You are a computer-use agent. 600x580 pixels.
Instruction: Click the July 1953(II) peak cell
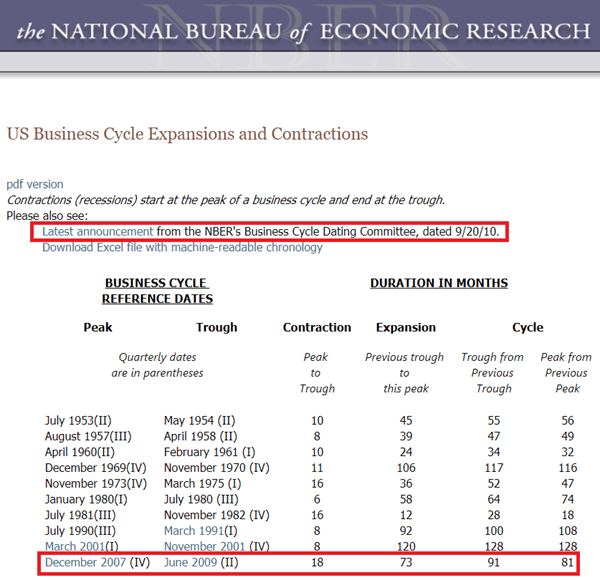click(78, 420)
